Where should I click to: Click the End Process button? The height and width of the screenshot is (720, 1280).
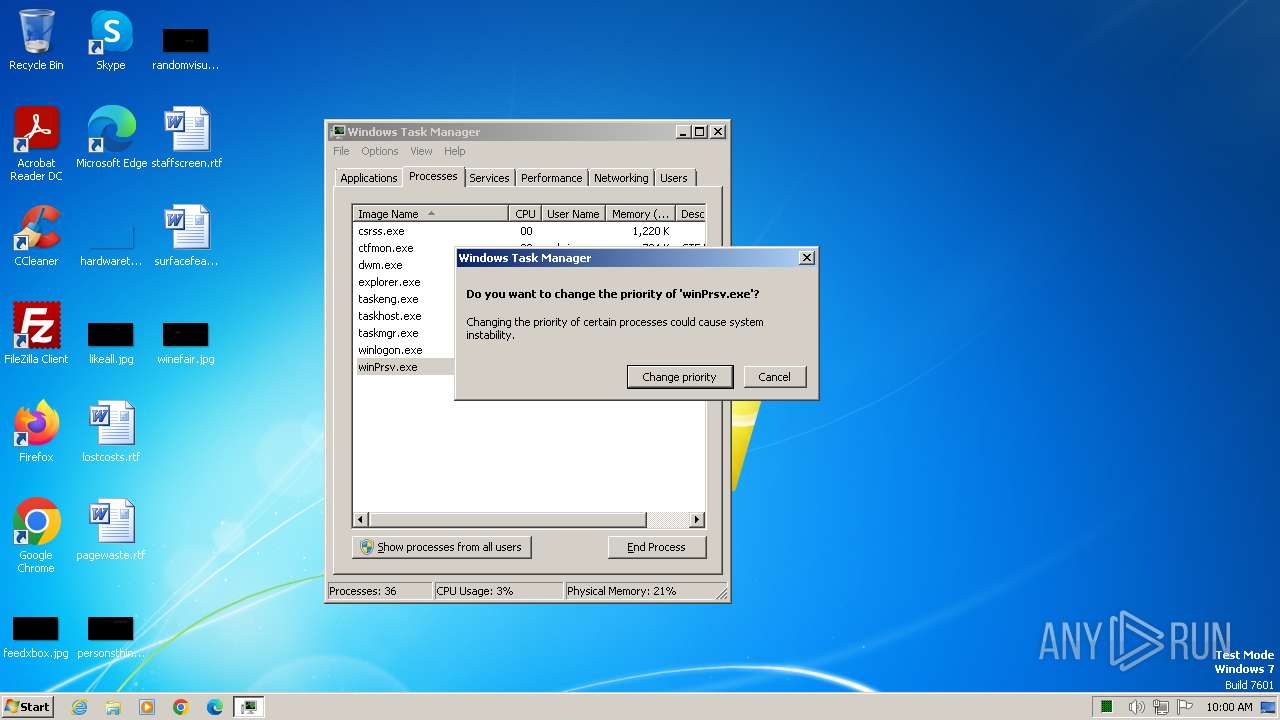click(656, 547)
